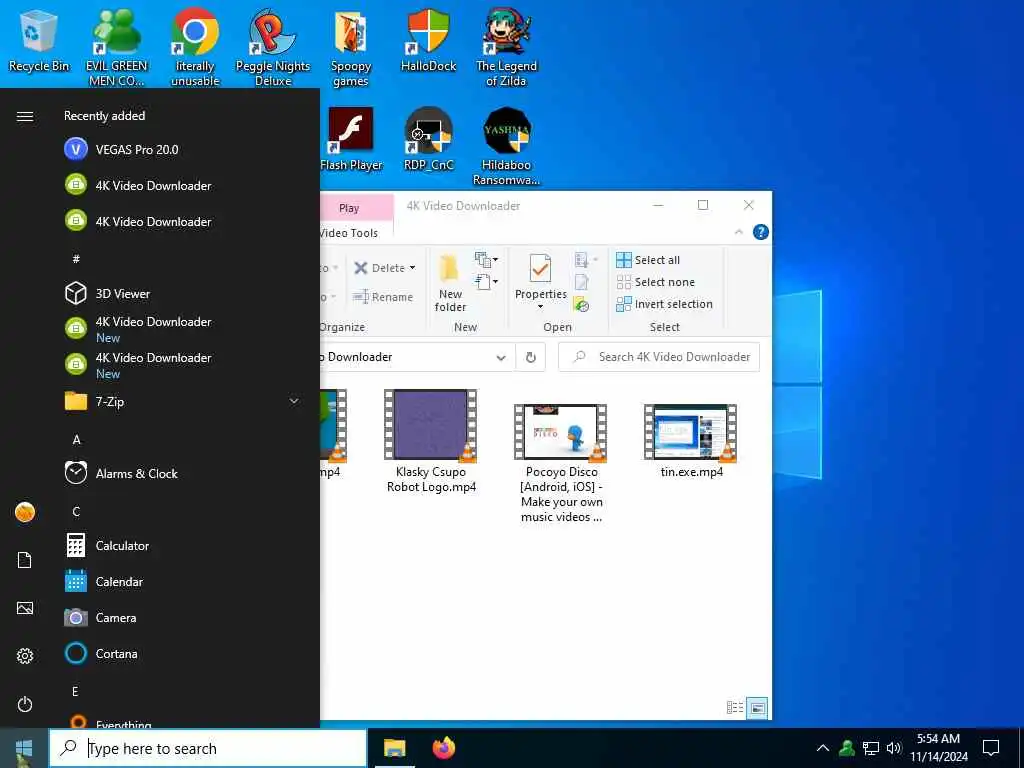Open the Properties dropdown arrow
This screenshot has height=768, width=1024.
(540, 307)
